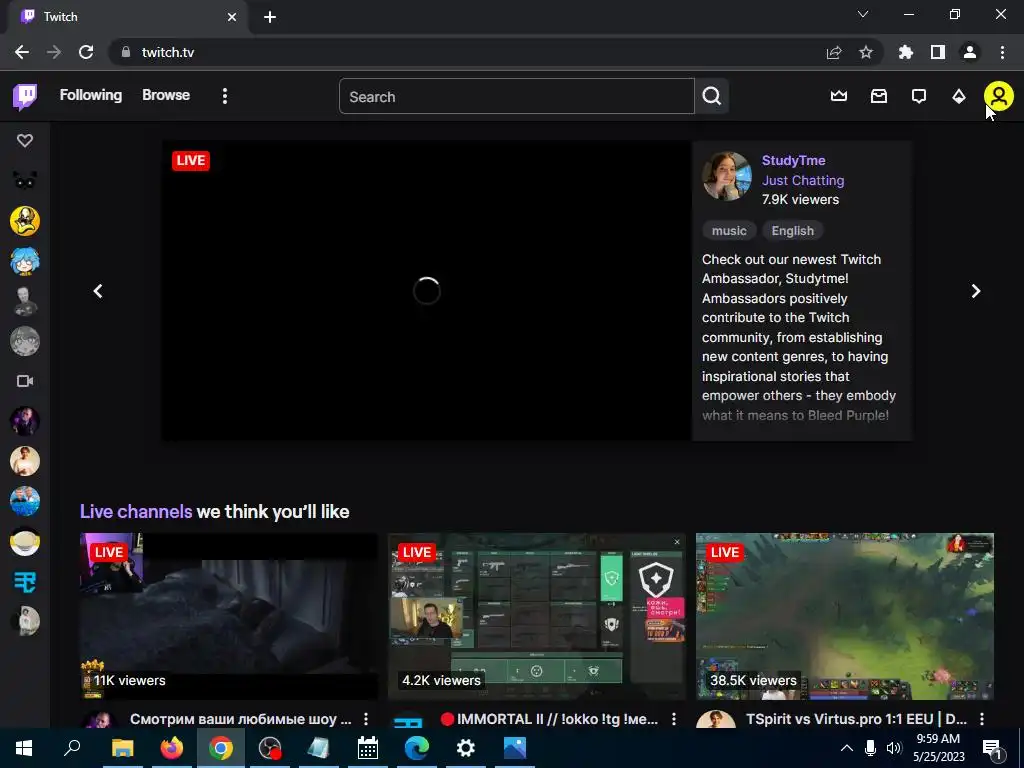Show hidden system tray icons

click(846, 748)
